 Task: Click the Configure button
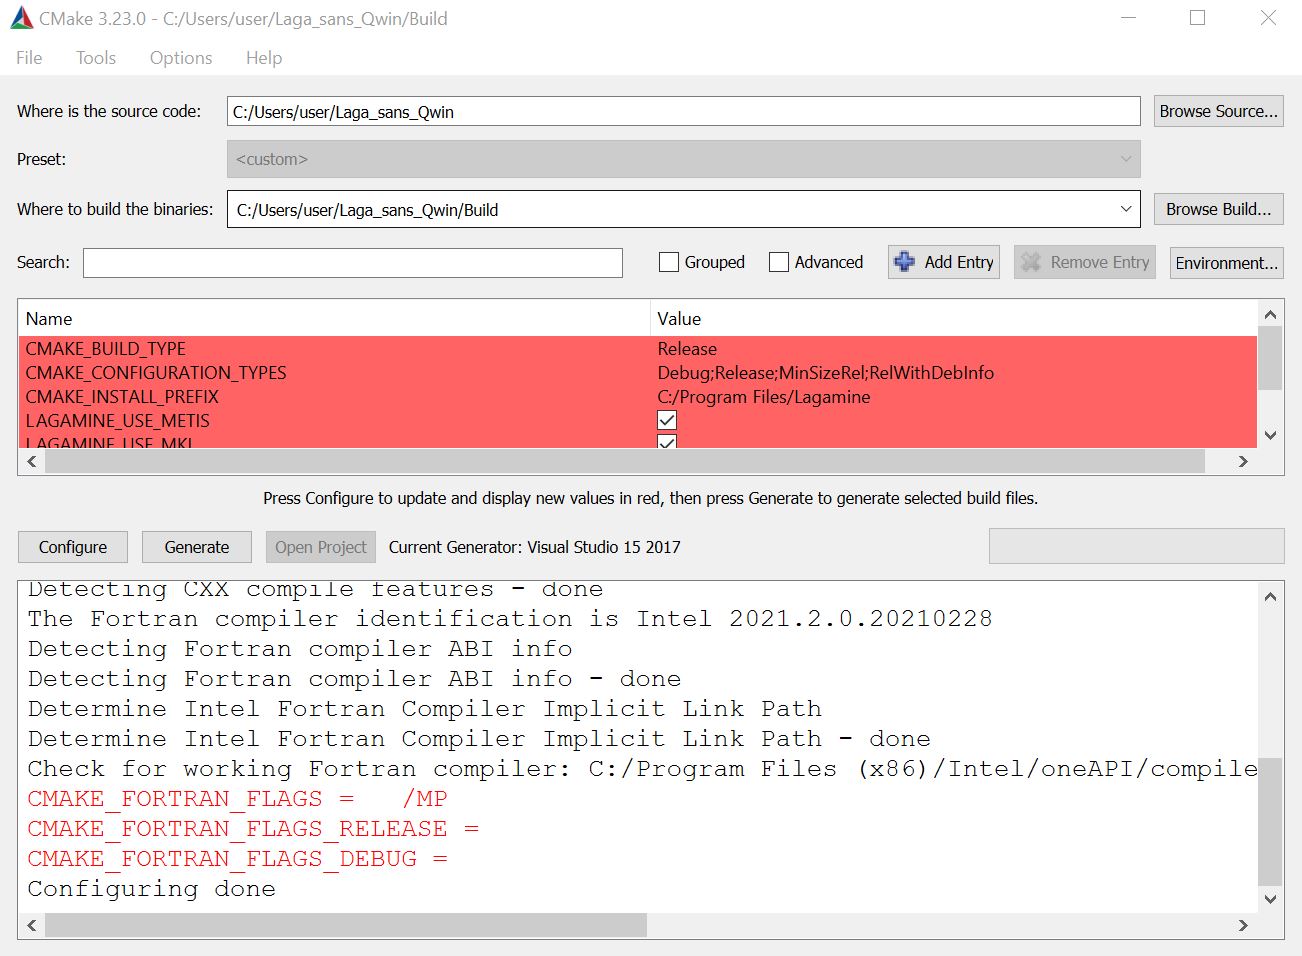[x=73, y=547]
